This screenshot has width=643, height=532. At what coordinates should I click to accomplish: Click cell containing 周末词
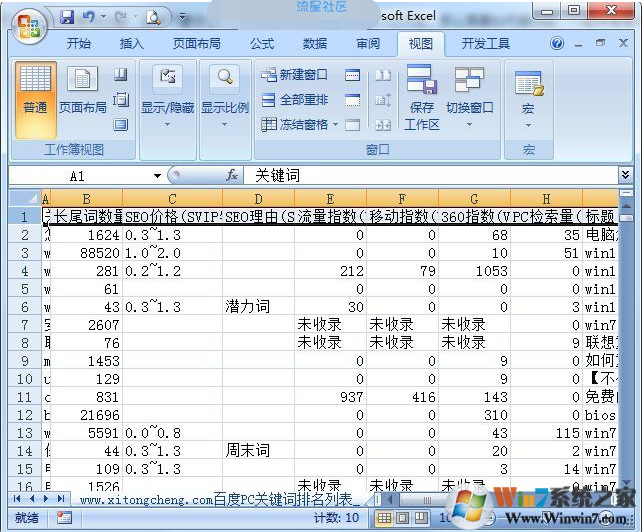pyautogui.click(x=258, y=451)
